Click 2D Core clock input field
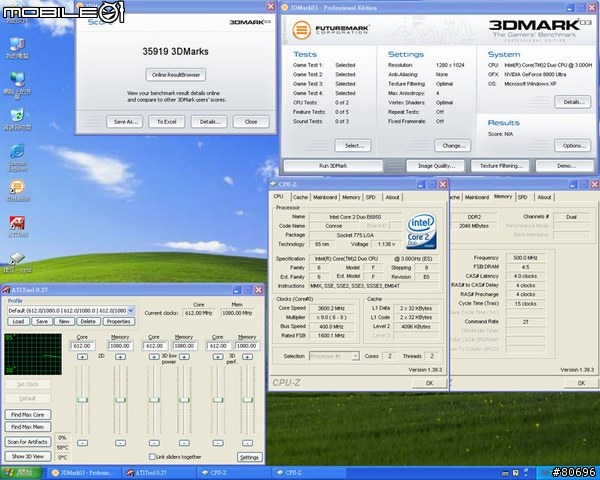This screenshot has height=480, width=600. point(82,346)
